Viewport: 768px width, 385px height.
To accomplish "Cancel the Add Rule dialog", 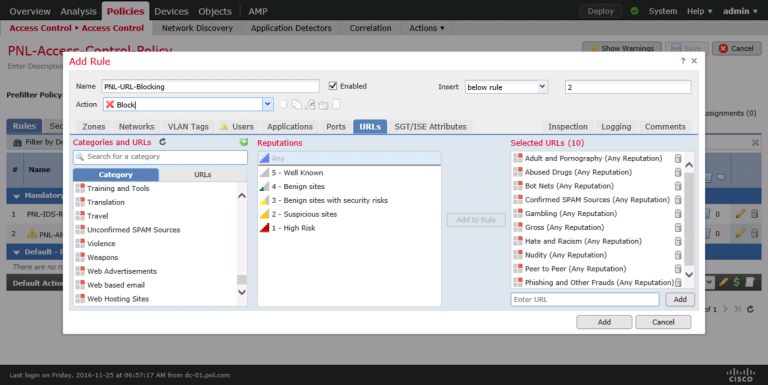I will click(663, 322).
